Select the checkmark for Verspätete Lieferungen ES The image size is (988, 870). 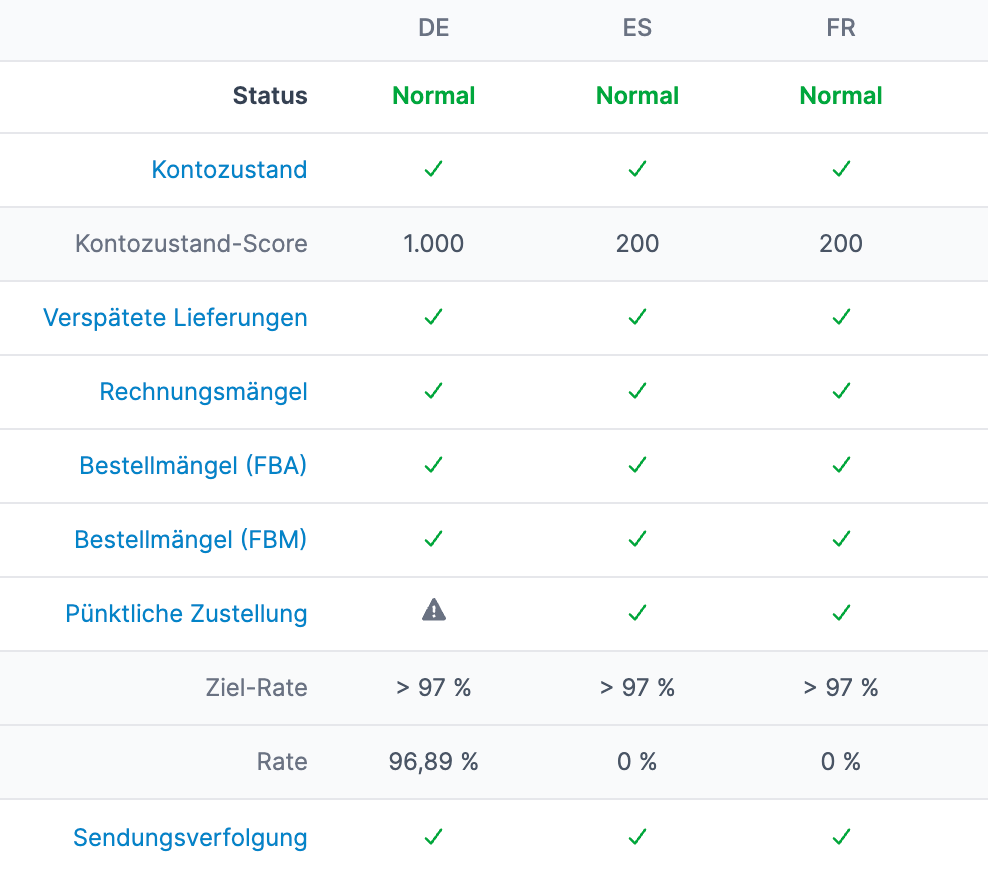[x=637, y=317]
